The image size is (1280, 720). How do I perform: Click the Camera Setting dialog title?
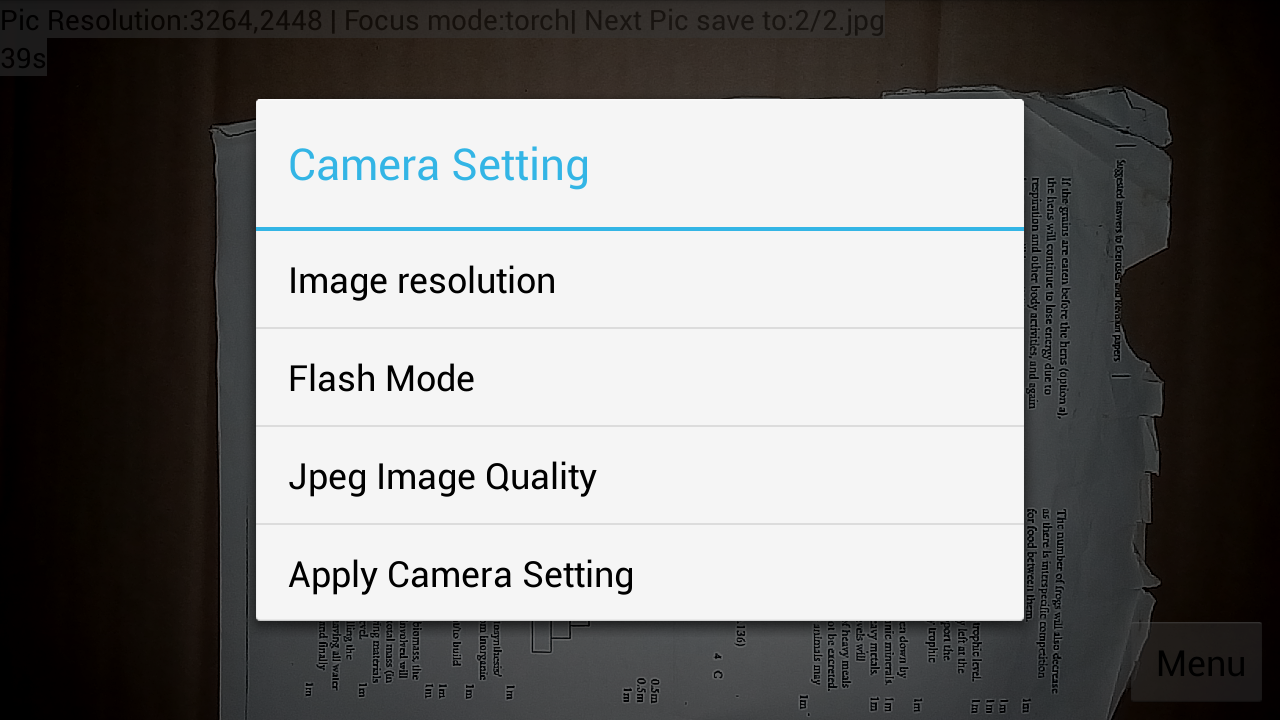438,165
